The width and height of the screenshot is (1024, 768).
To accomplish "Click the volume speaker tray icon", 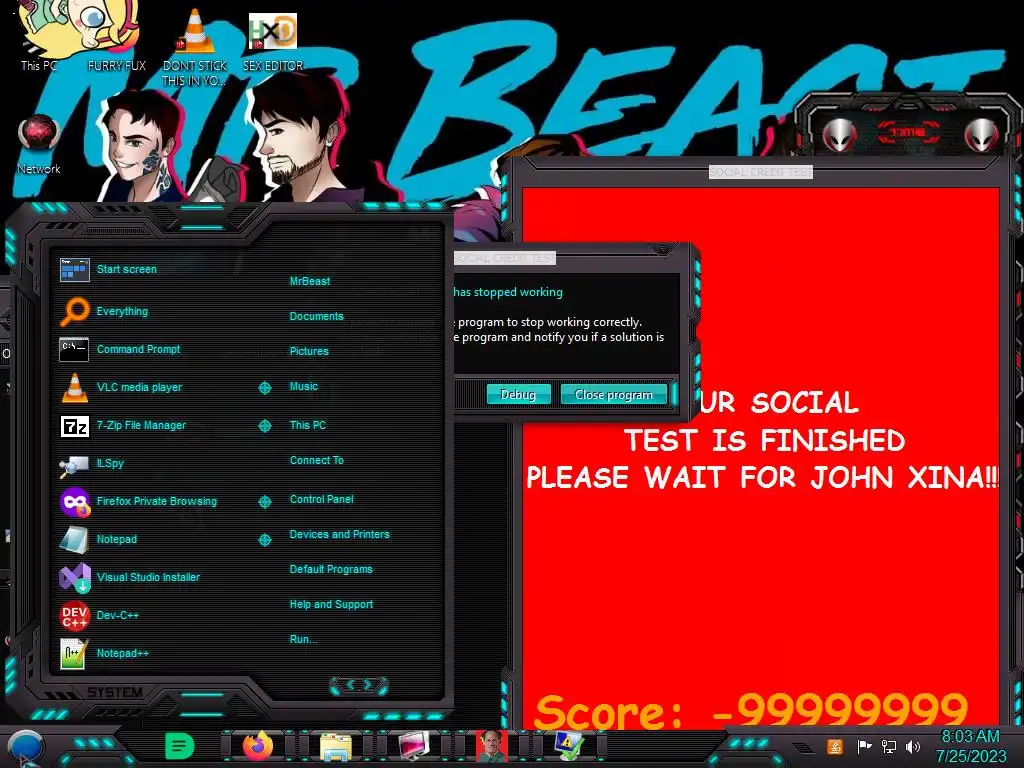I will coord(913,746).
